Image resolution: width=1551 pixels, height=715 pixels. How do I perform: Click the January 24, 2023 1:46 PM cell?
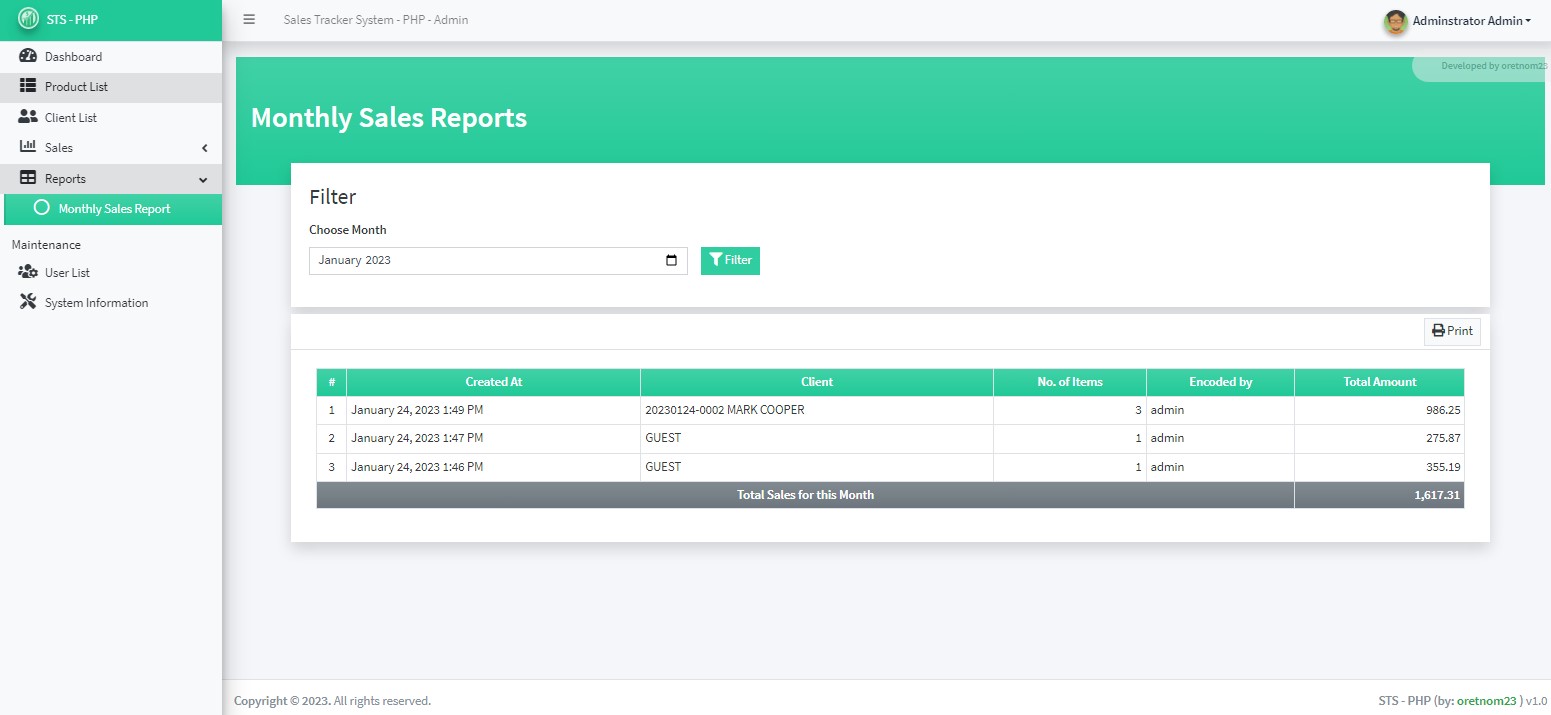(494, 467)
